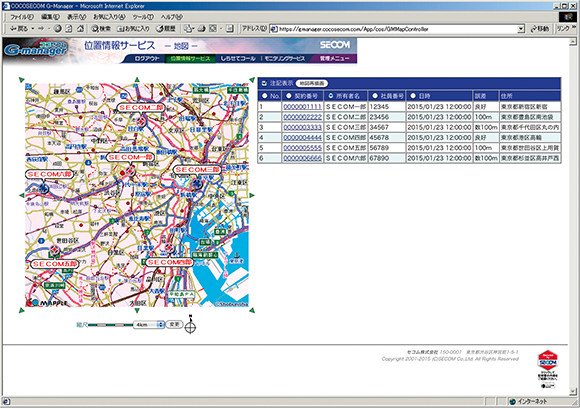Click the 地図再描画 redraw map button
580x408 pixels.
(312, 84)
